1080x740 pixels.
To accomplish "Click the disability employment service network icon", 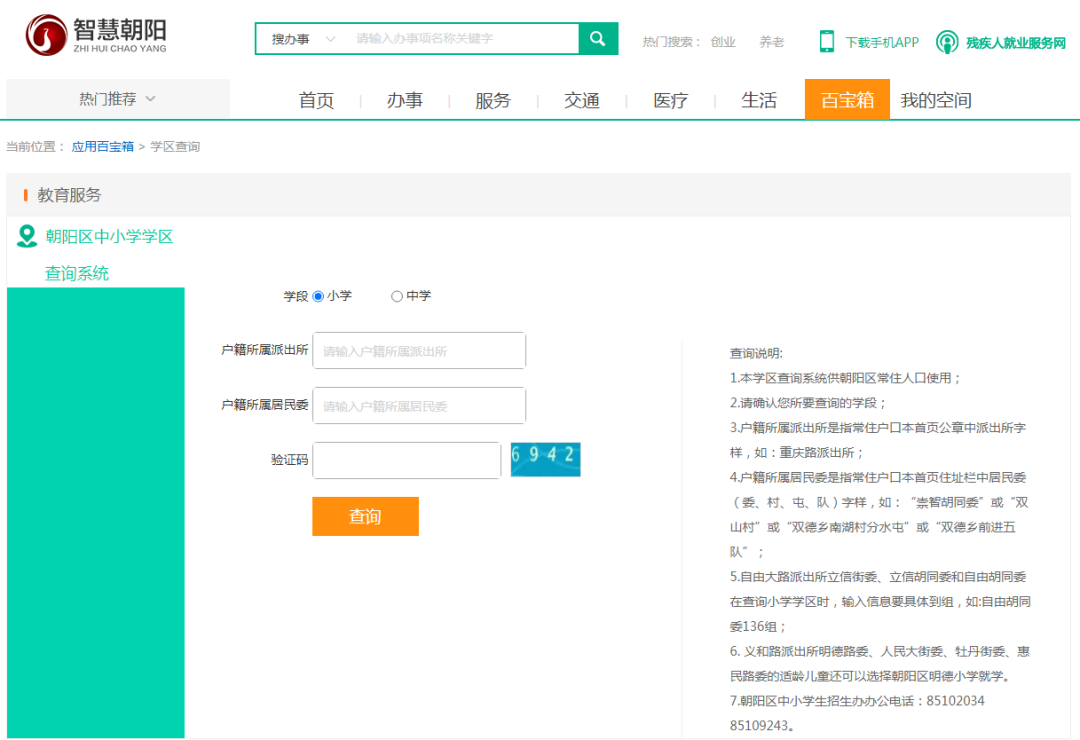I will pyautogui.click(x=946, y=42).
